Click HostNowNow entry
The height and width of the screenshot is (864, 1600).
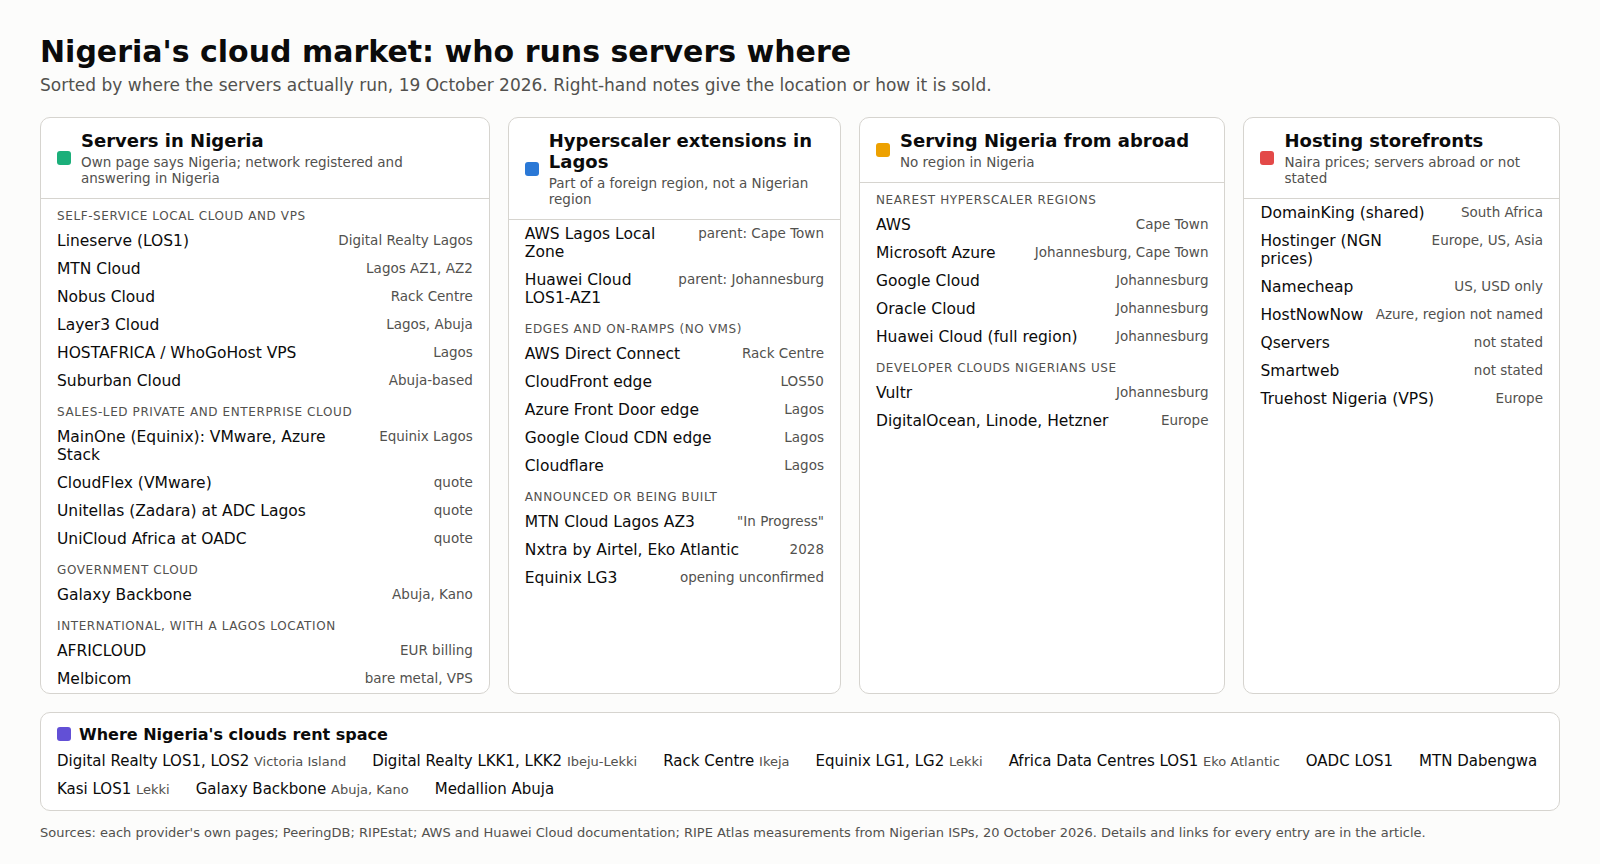pos(1401,314)
